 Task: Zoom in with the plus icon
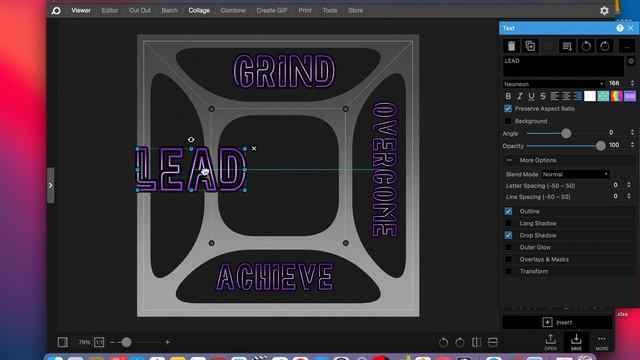pyautogui.click(x=167, y=342)
